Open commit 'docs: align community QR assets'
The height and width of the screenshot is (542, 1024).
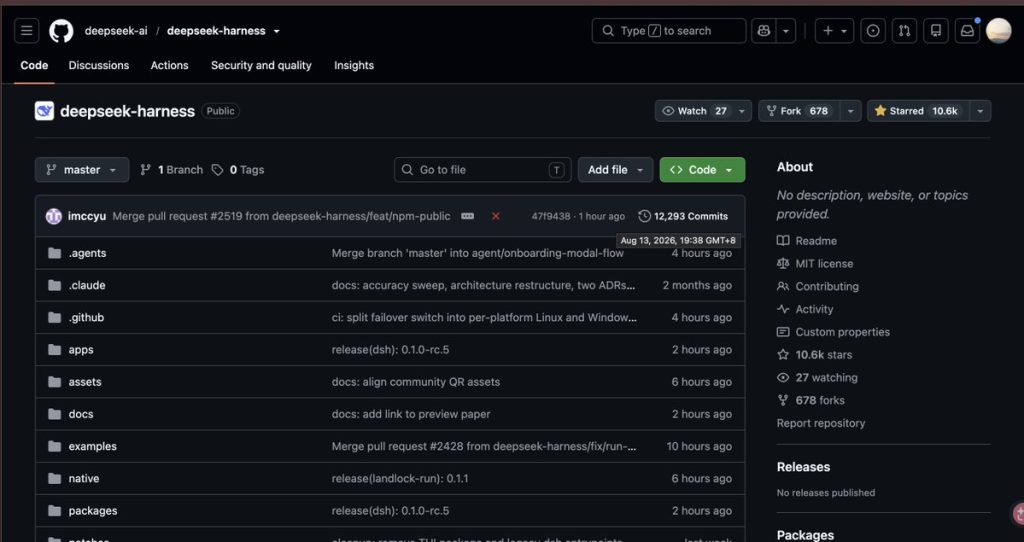(x=416, y=382)
